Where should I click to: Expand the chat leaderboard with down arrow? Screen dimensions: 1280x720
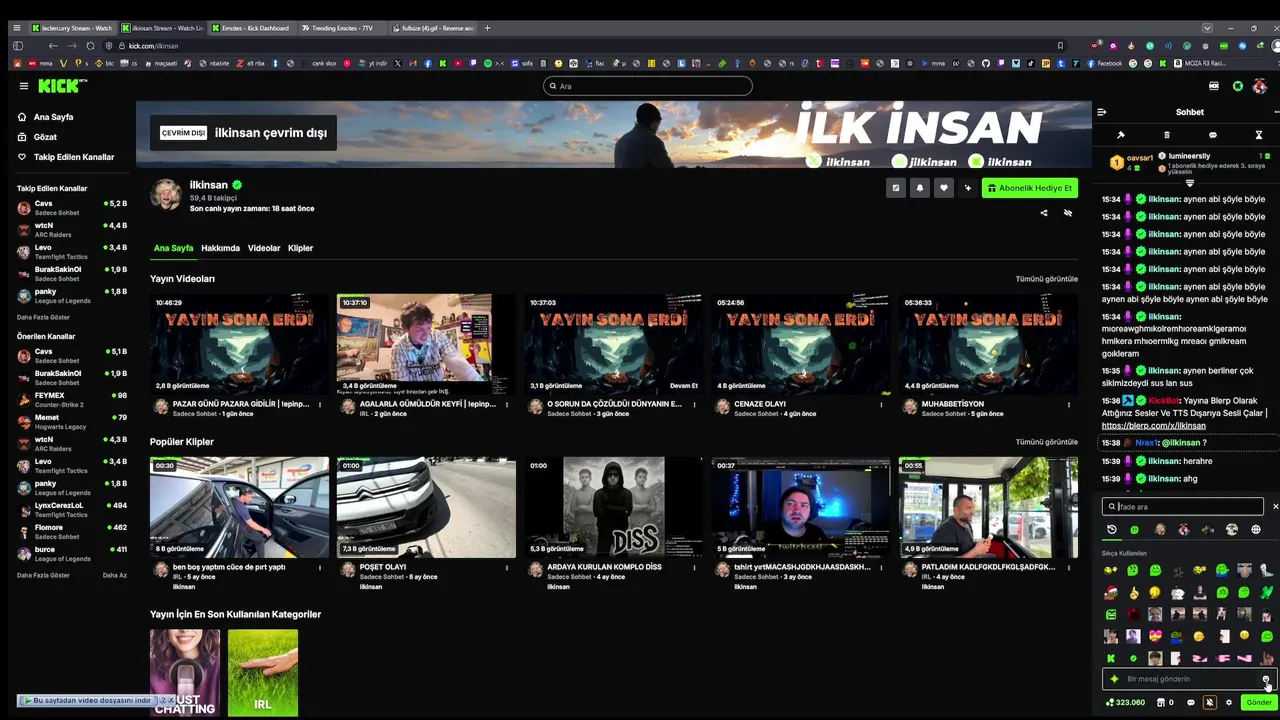point(1189,183)
